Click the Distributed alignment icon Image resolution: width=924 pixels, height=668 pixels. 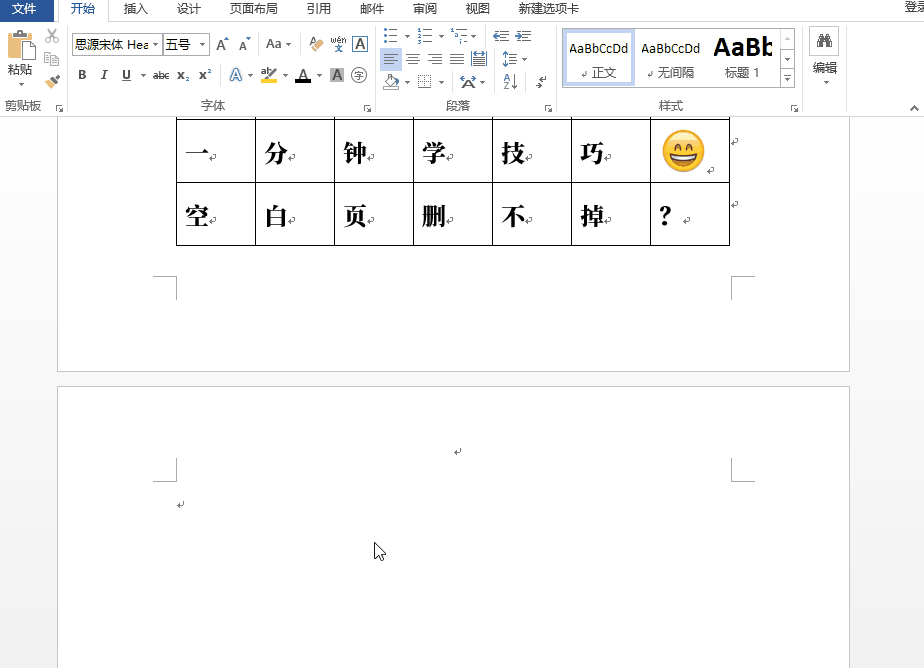click(479, 59)
